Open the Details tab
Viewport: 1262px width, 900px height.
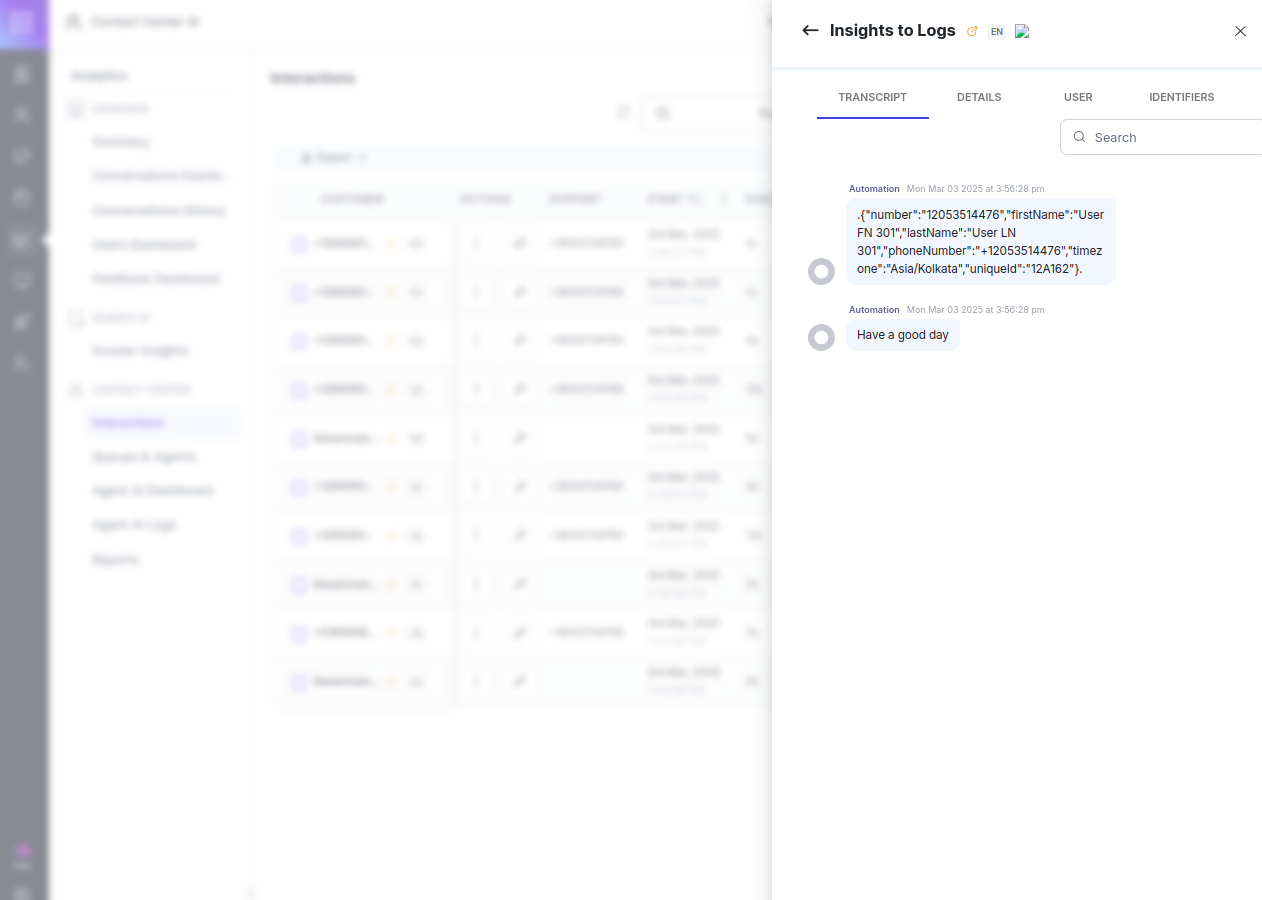[978, 98]
